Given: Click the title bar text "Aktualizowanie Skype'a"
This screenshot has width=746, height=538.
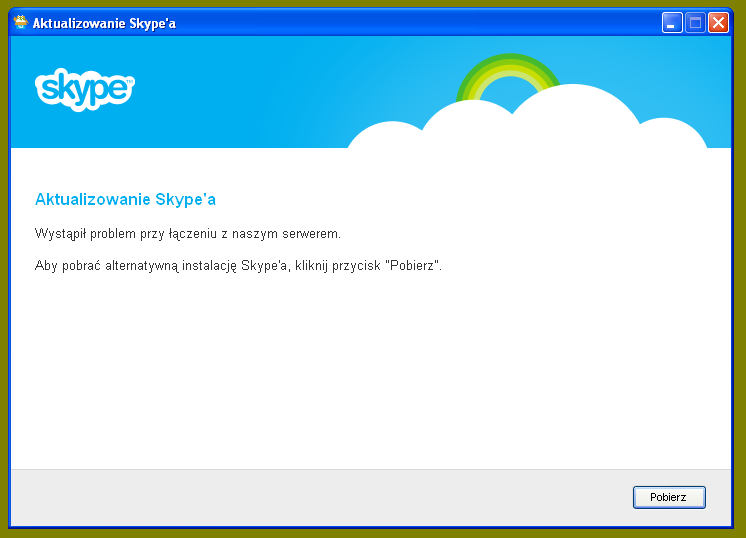Looking at the screenshot, I should (104, 23).
